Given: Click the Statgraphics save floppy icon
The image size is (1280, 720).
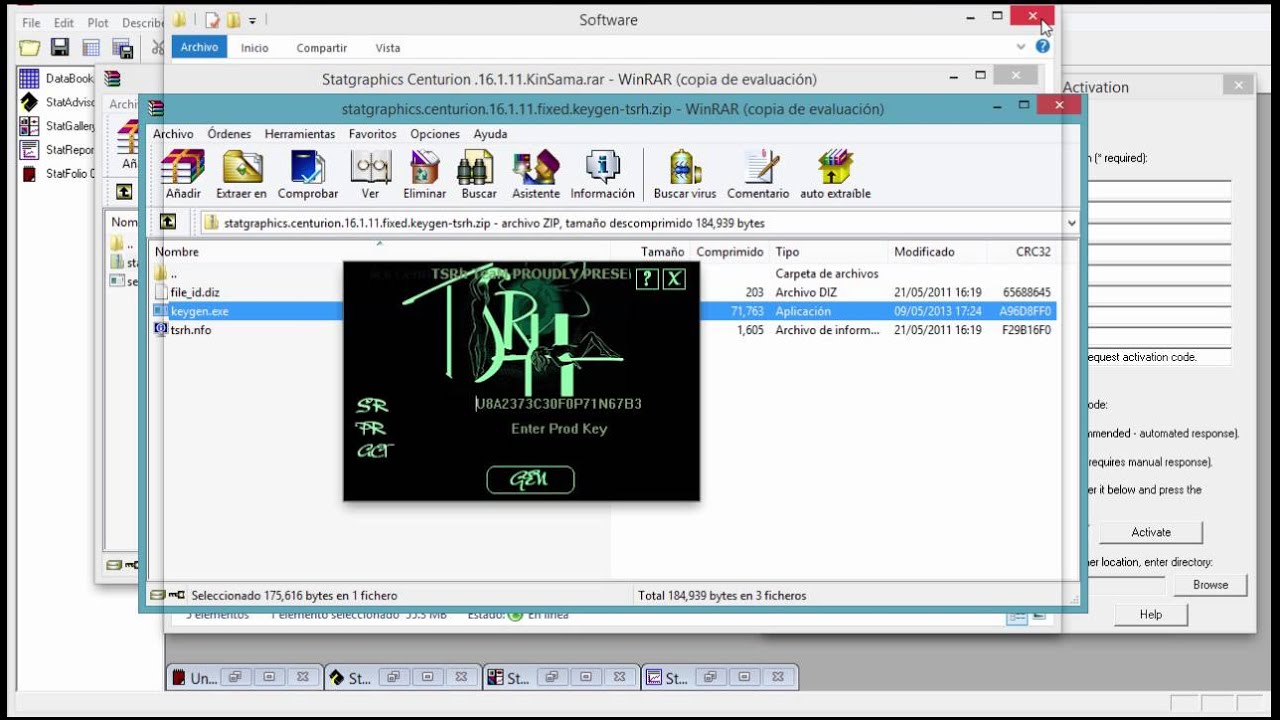Looking at the screenshot, I should (60, 47).
